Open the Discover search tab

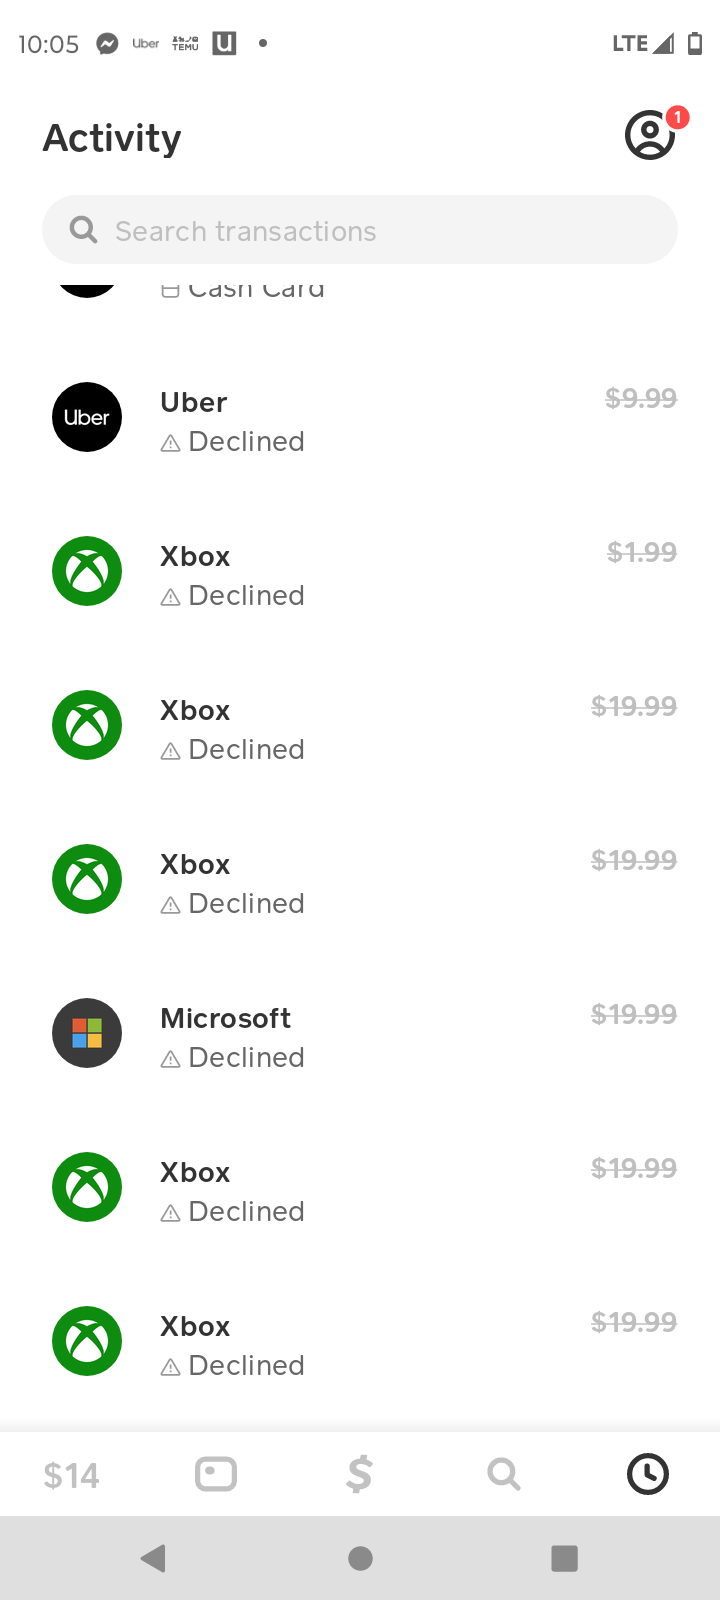503,1475
